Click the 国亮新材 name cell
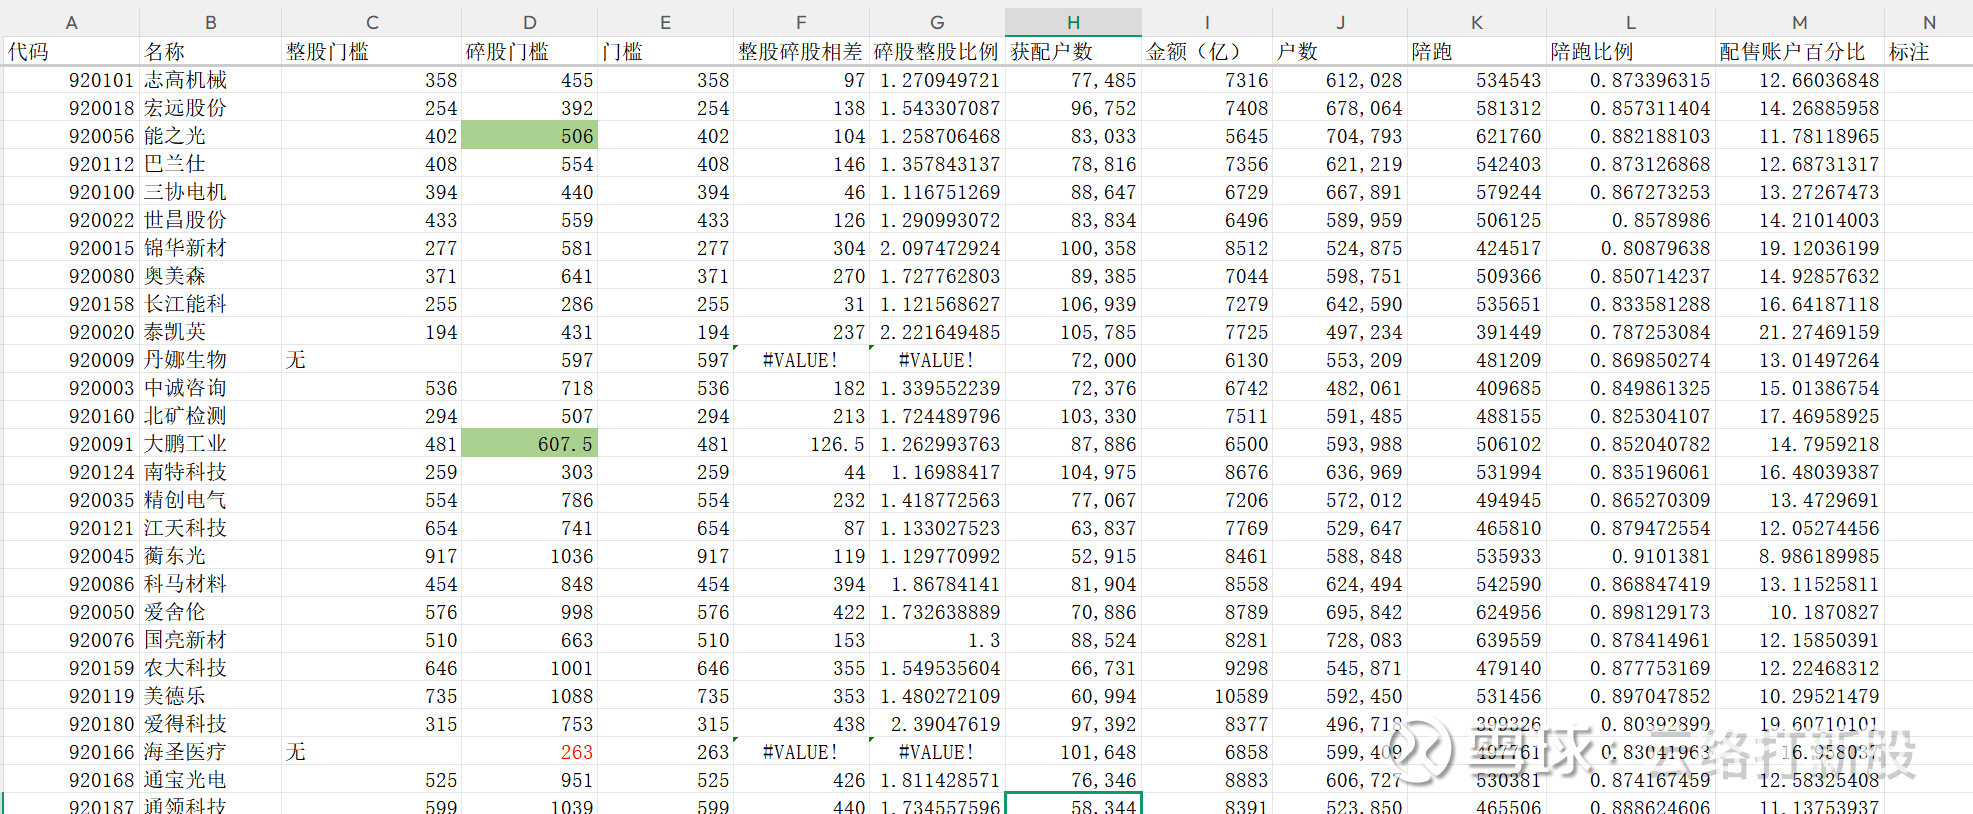Image resolution: width=1973 pixels, height=814 pixels. point(210,640)
